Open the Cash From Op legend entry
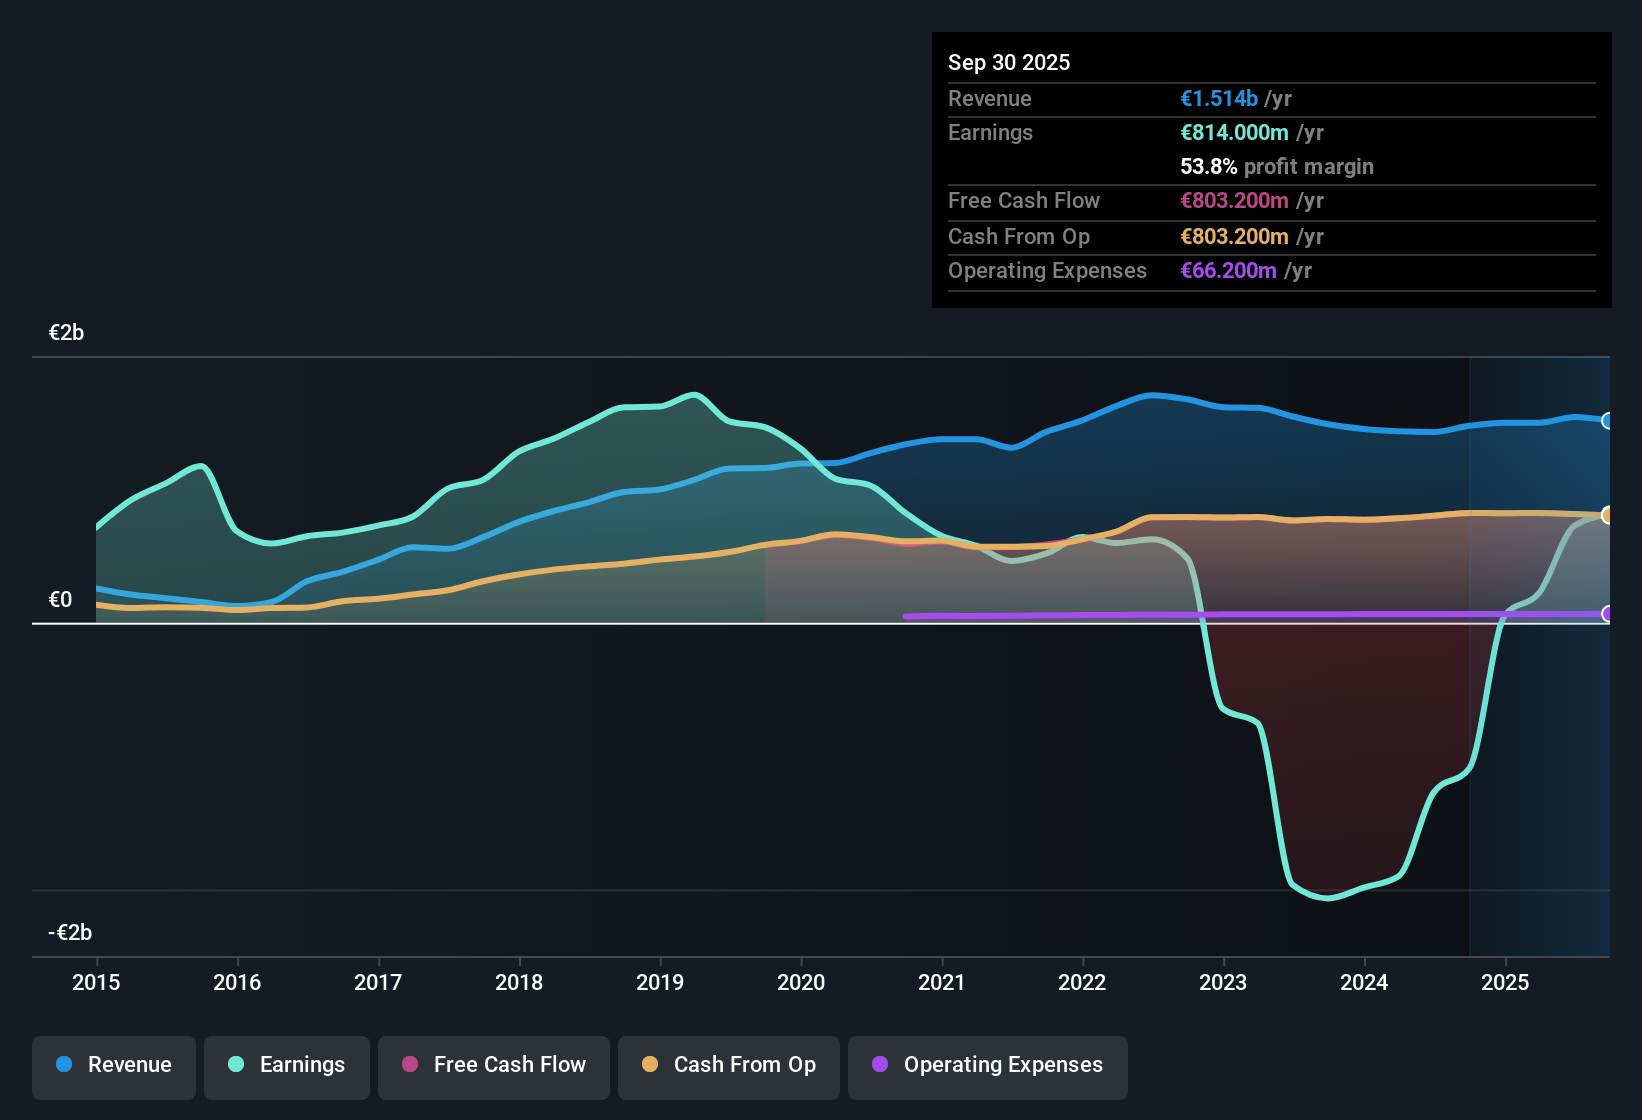The width and height of the screenshot is (1642, 1120). tap(728, 1066)
